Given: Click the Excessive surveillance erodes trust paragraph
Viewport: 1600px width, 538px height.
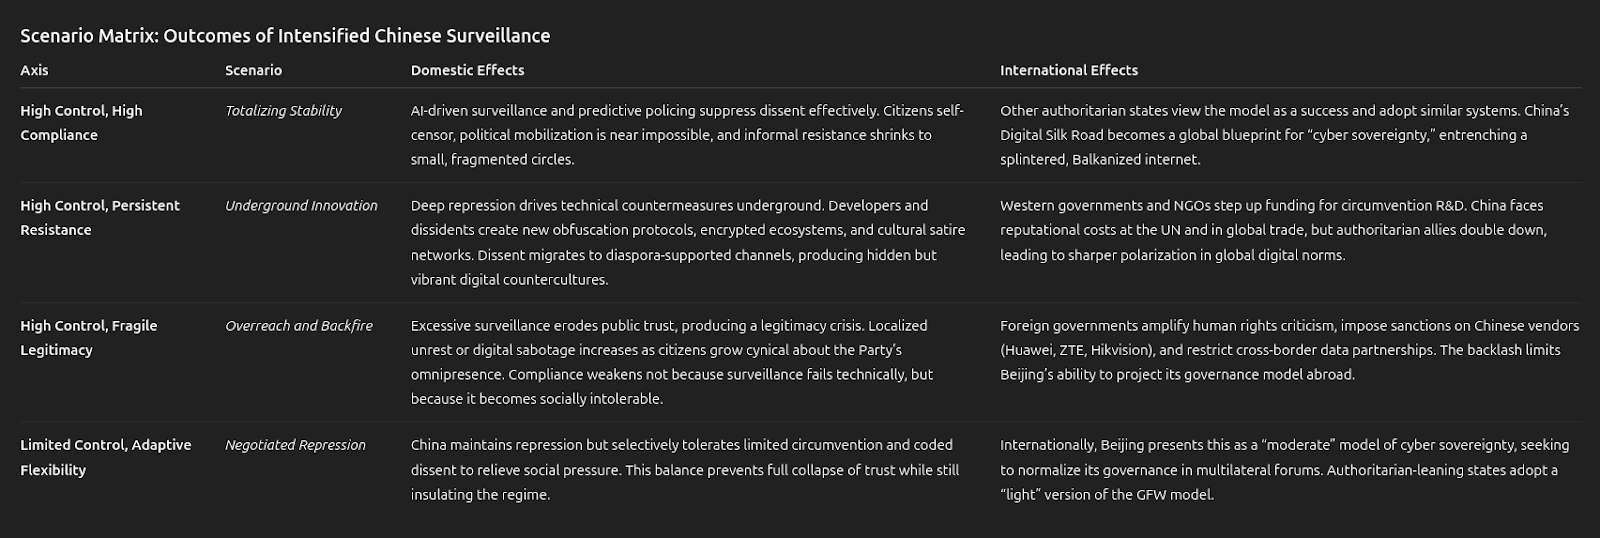Looking at the screenshot, I should pos(670,362).
